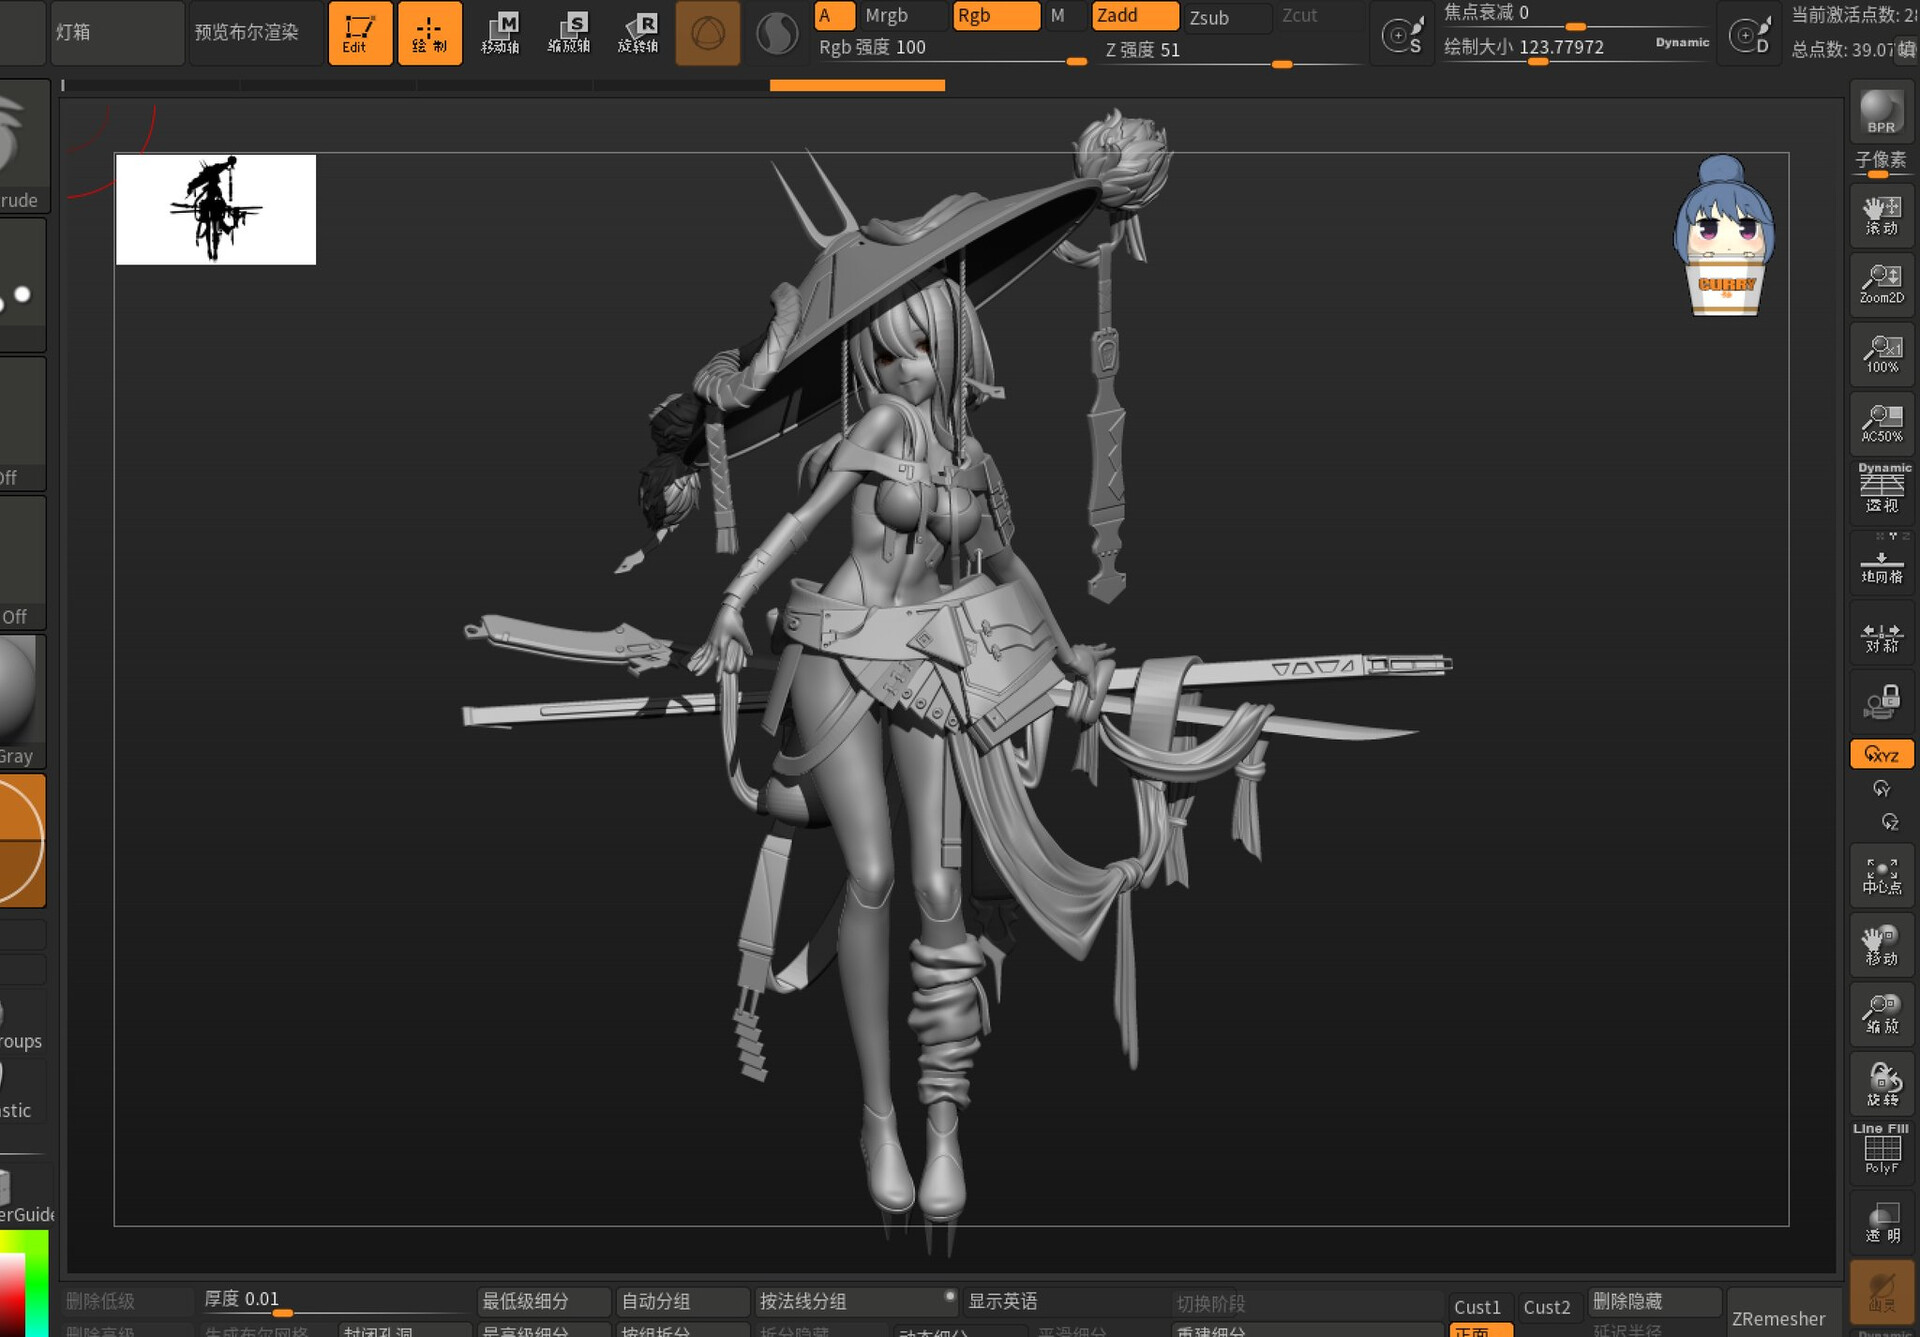Activate the Move gizmo tool in toolbar
1920x1337 pixels.
tap(503, 33)
